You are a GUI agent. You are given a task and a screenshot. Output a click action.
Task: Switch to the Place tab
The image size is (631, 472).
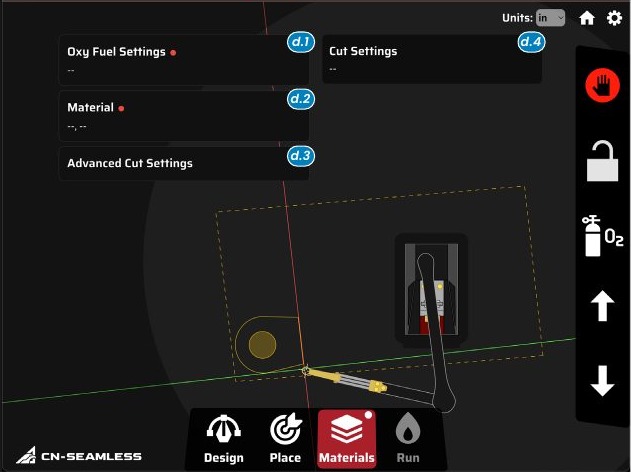point(285,439)
